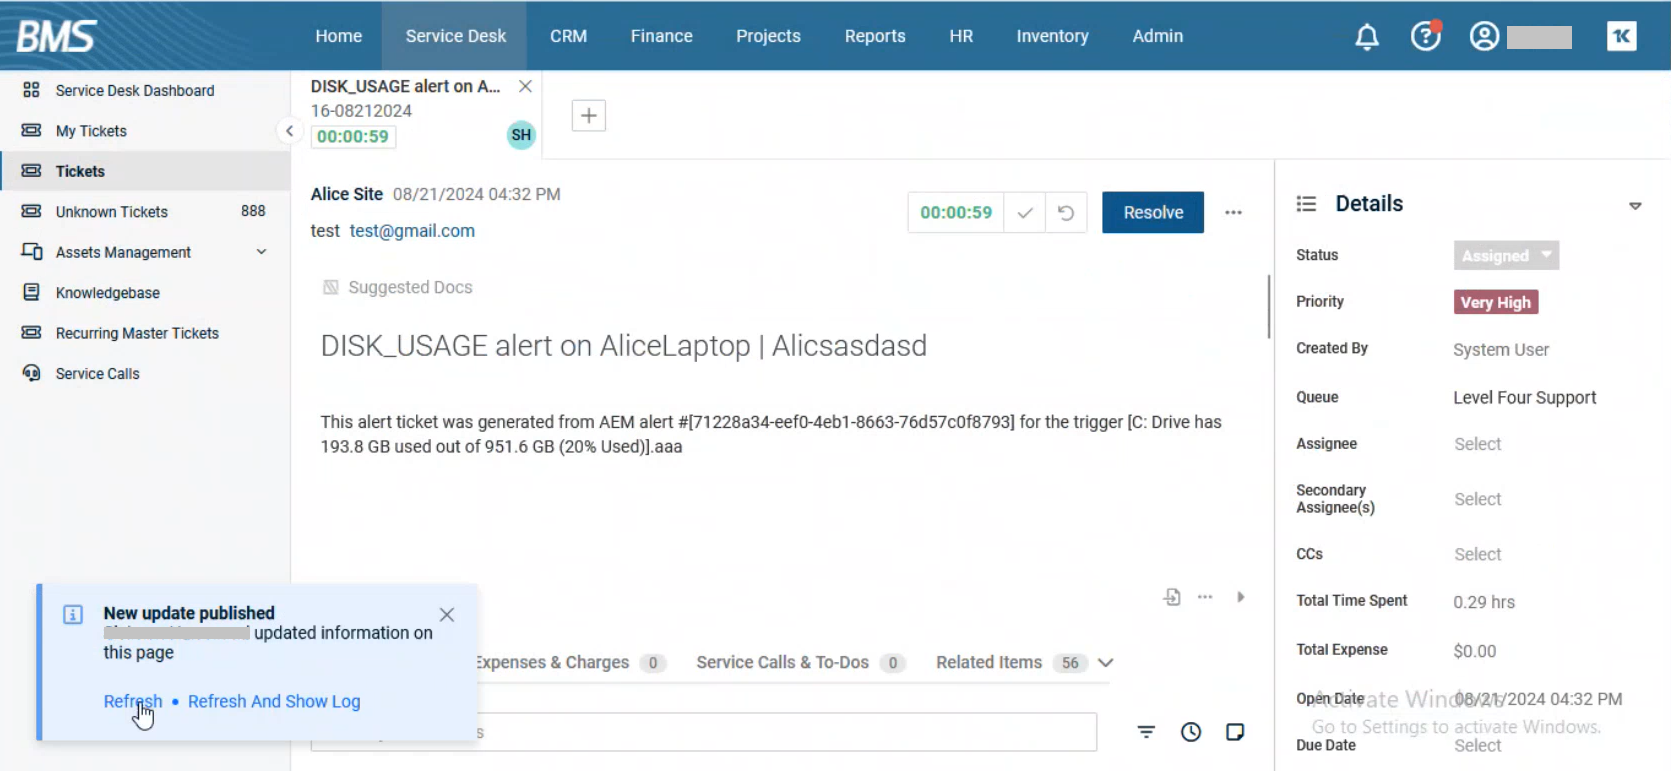This screenshot has width=1671, height=771.
Task: Add a note with the note icon
Action: tap(1235, 732)
